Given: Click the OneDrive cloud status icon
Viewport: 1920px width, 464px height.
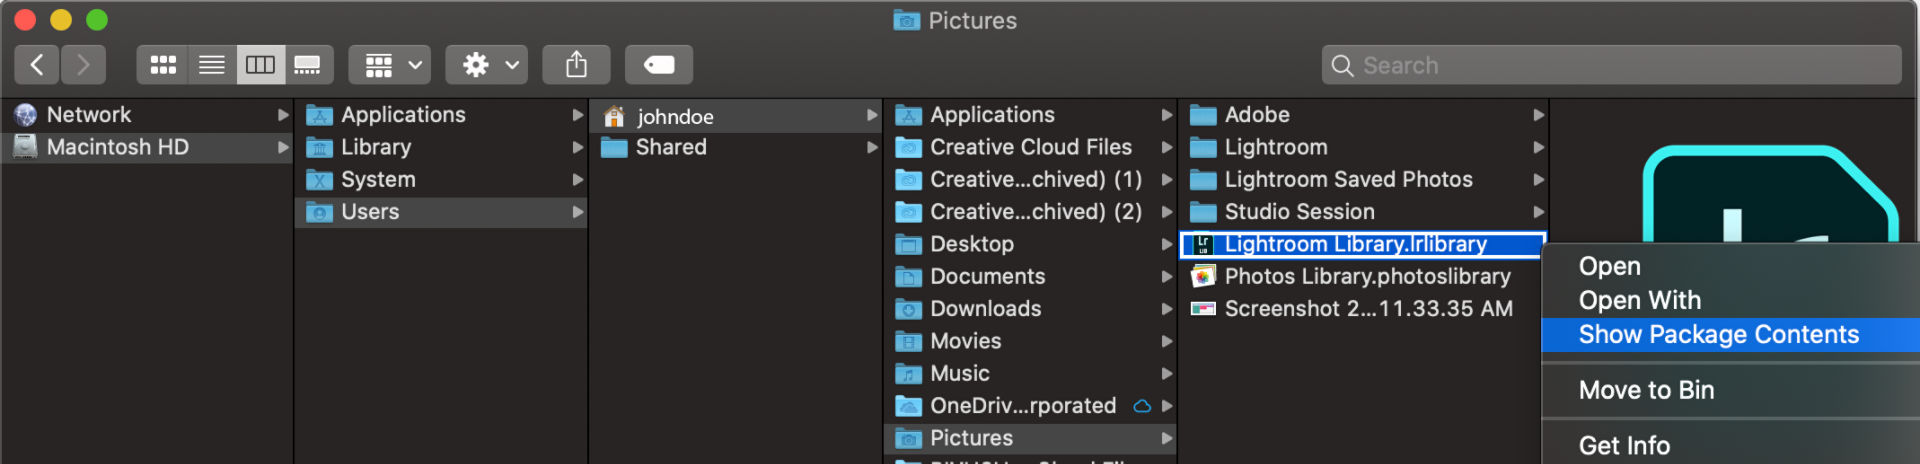Looking at the screenshot, I should tap(1142, 406).
